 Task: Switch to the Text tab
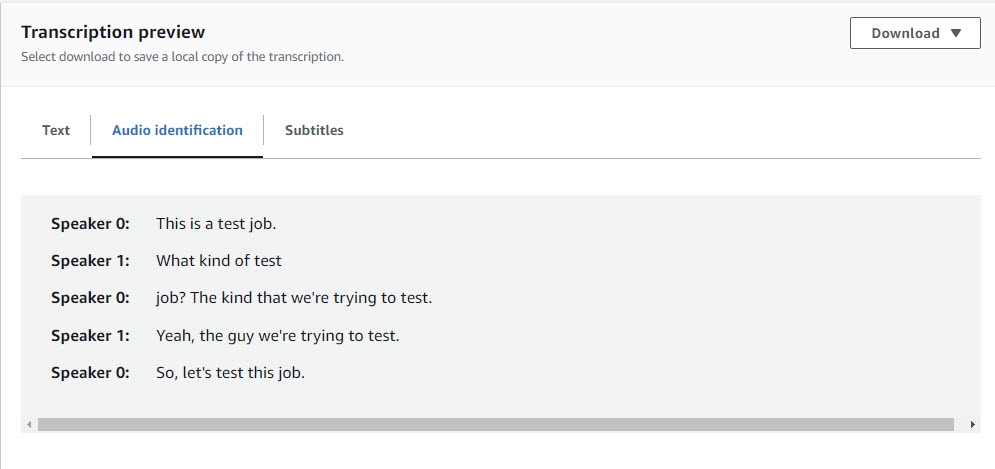56,130
